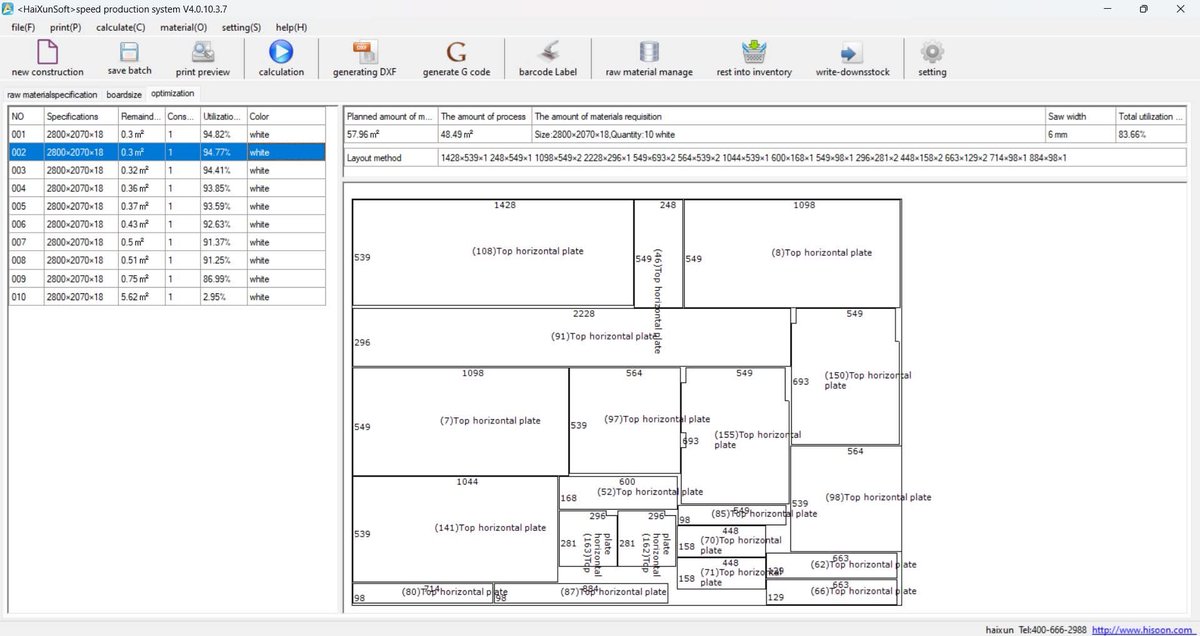The image size is (1200, 636).
Task: Click the Color column header
Action: coord(286,116)
